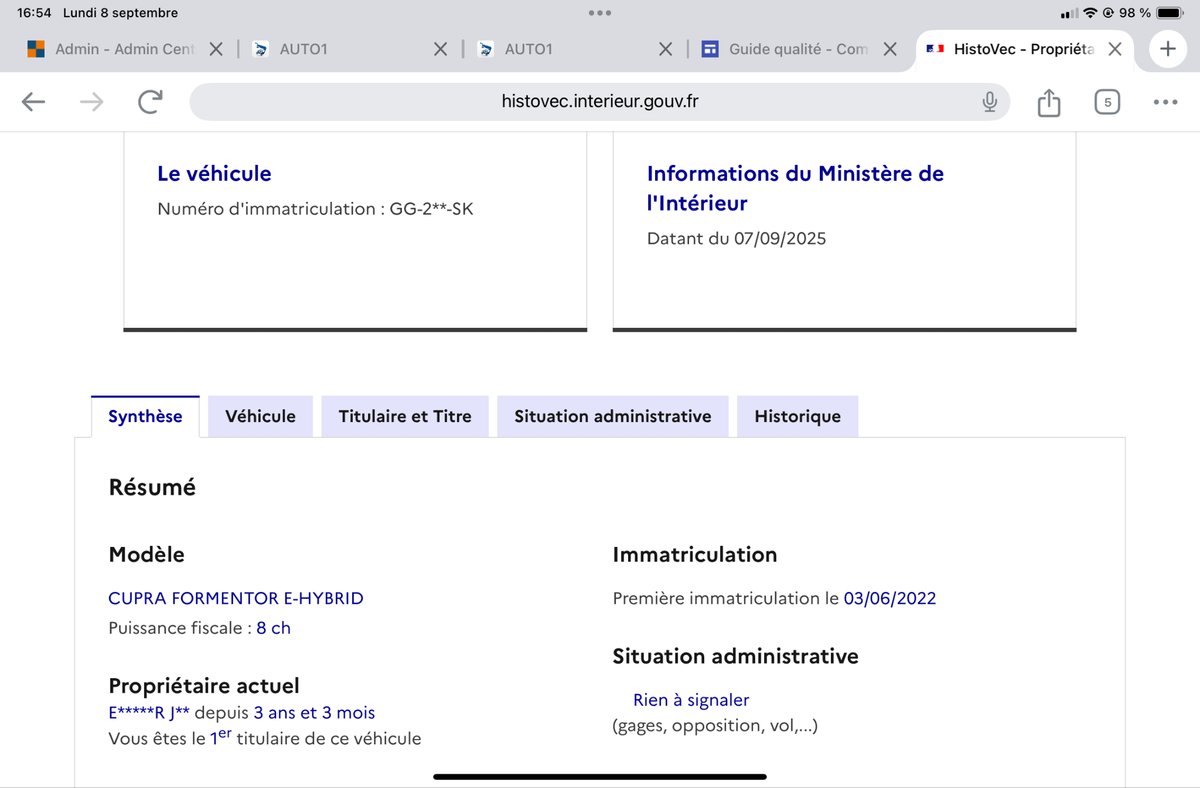Close the Admin Center tab
Screen dimensions: 1200x788
(216, 49)
